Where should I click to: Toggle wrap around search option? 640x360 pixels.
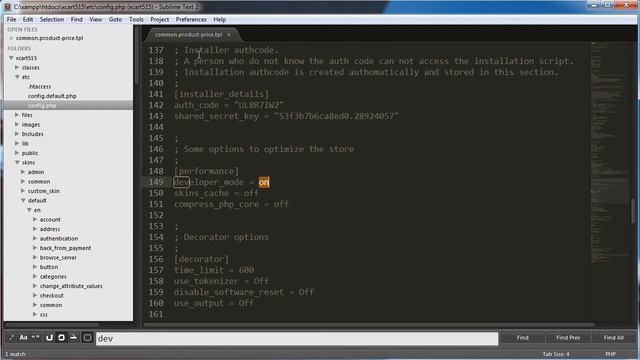(61, 338)
